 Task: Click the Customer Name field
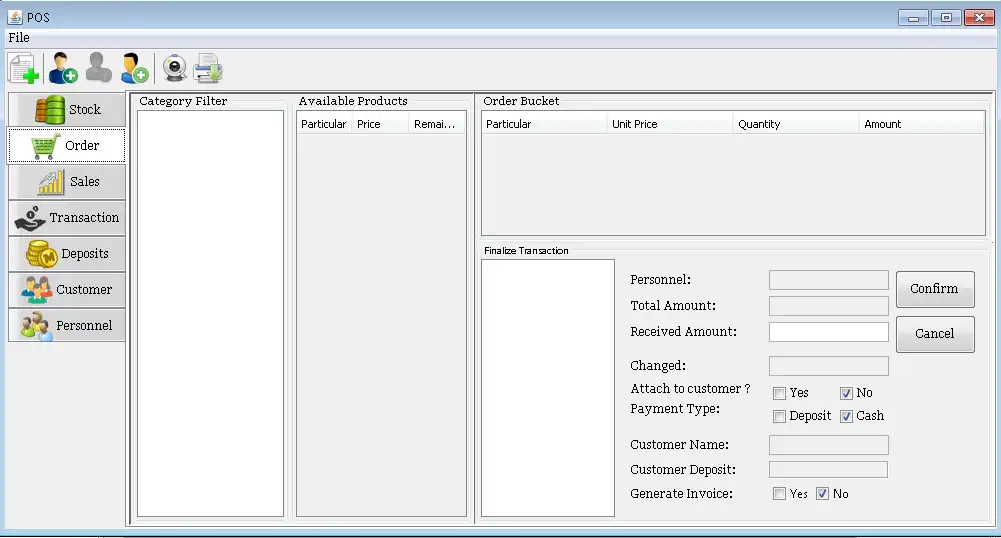pyautogui.click(x=829, y=445)
